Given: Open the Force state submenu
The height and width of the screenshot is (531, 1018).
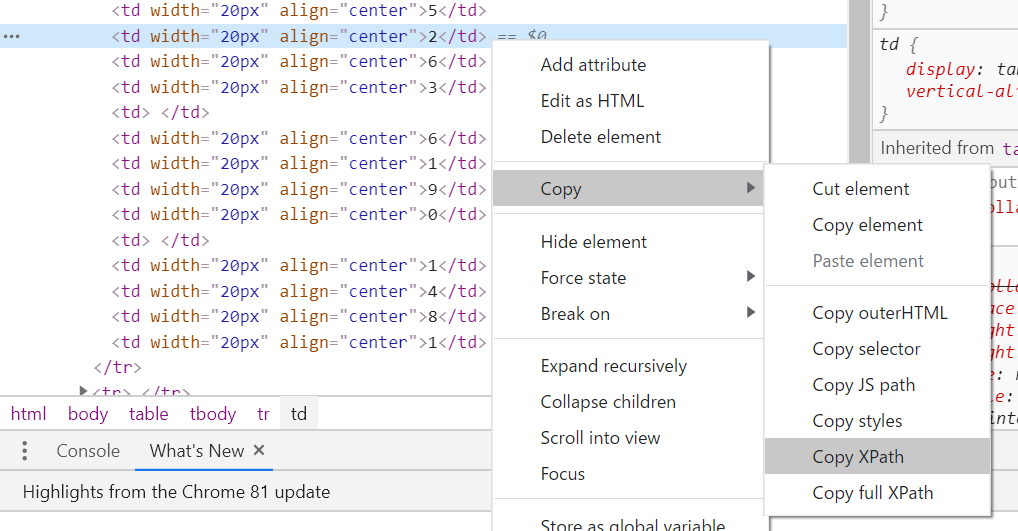Looking at the screenshot, I should pos(583,278).
